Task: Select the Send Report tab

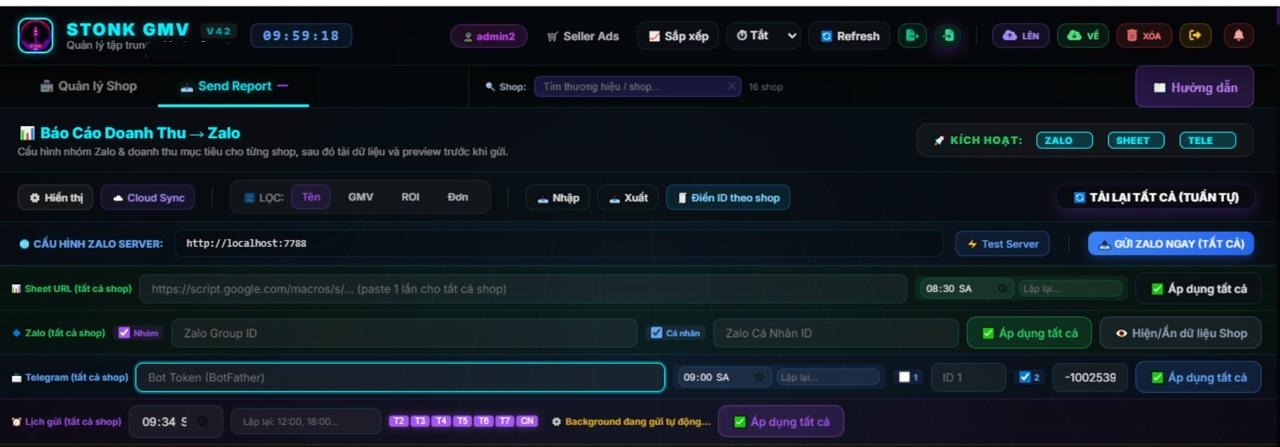Action: tap(234, 86)
